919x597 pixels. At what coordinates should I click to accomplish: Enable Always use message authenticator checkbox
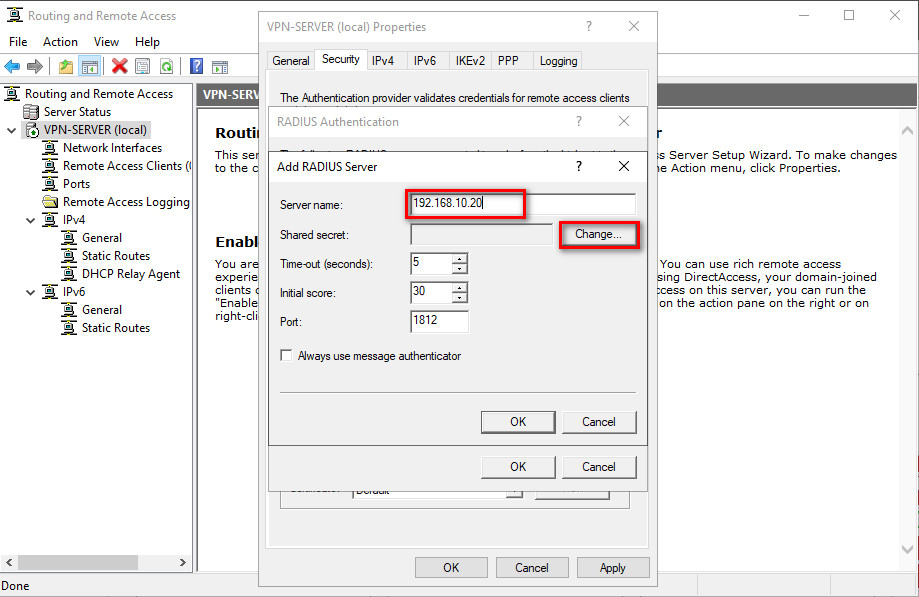click(287, 356)
